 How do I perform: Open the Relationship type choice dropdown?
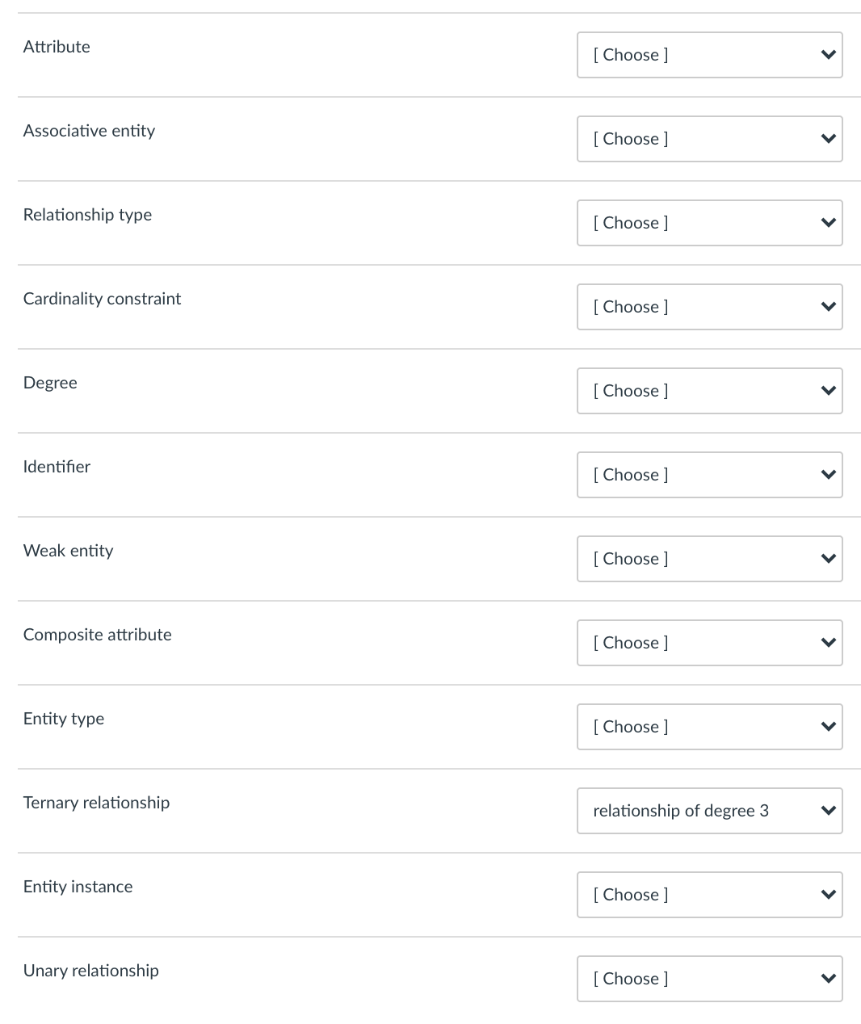pyautogui.click(x=709, y=223)
